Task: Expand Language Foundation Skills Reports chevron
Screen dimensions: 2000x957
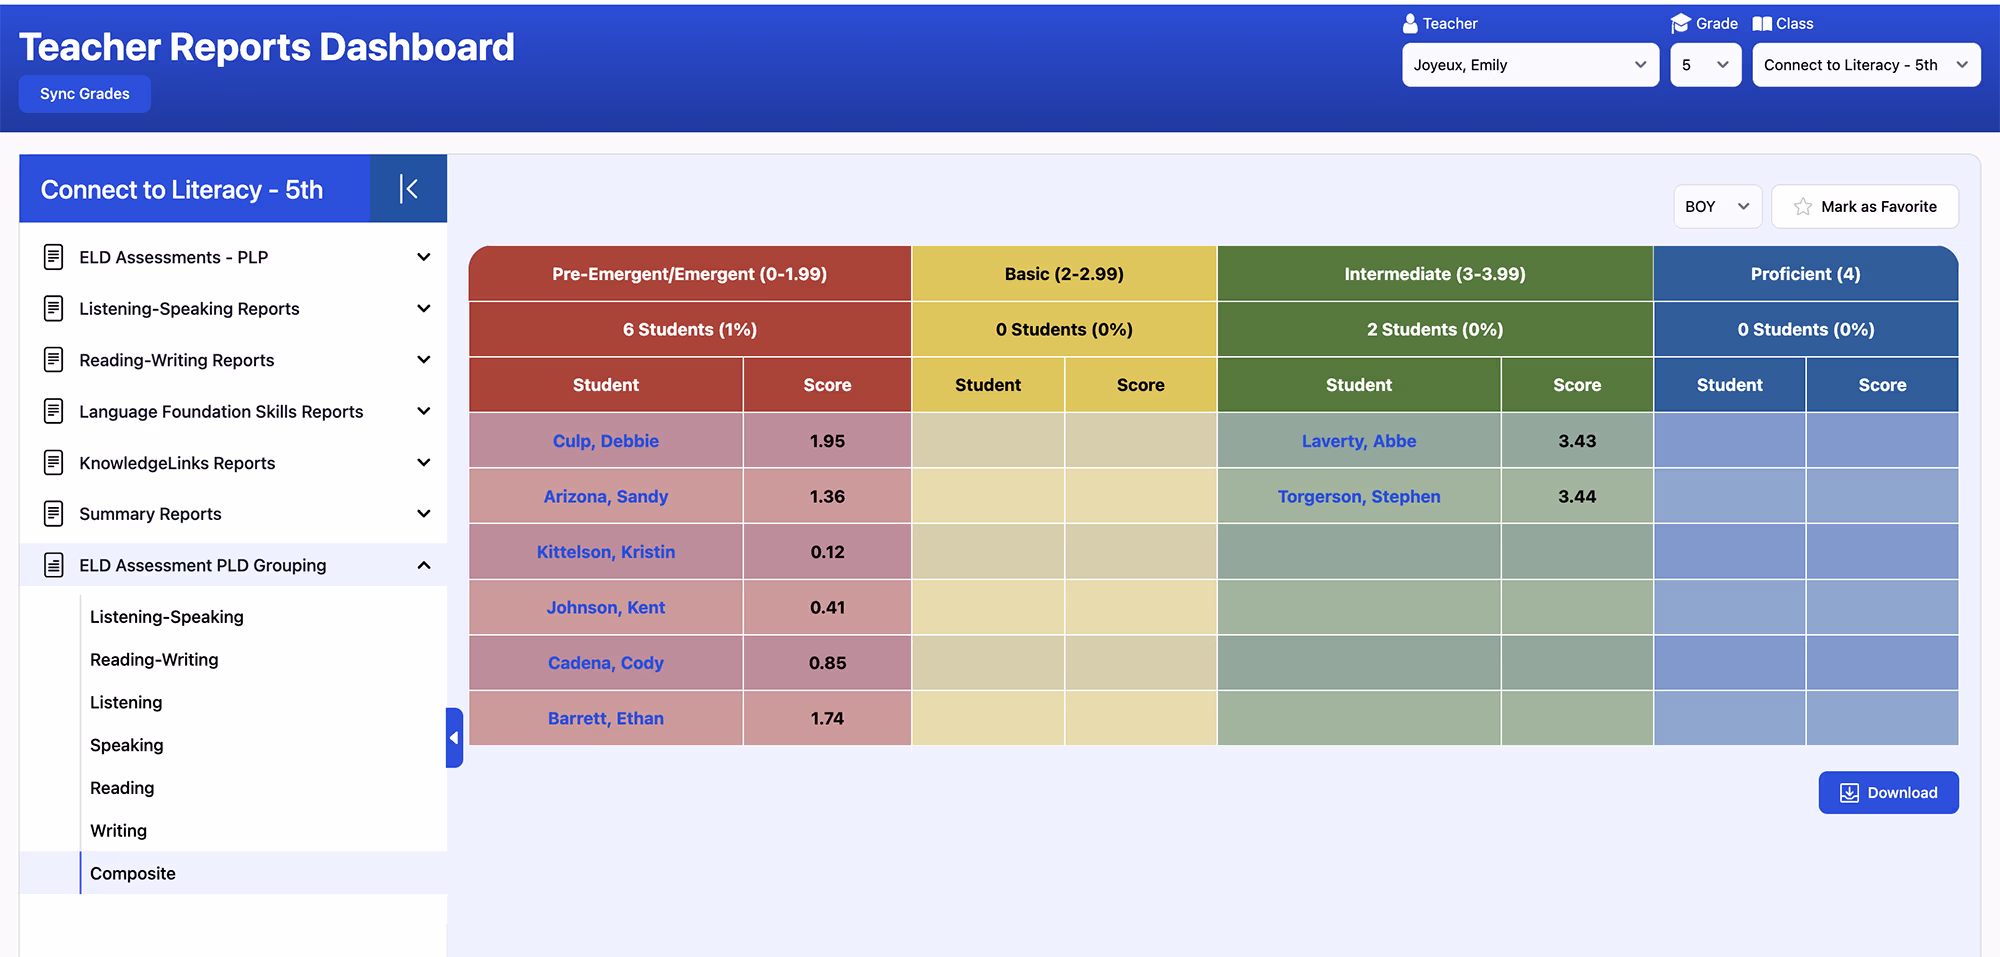Action: coord(424,411)
